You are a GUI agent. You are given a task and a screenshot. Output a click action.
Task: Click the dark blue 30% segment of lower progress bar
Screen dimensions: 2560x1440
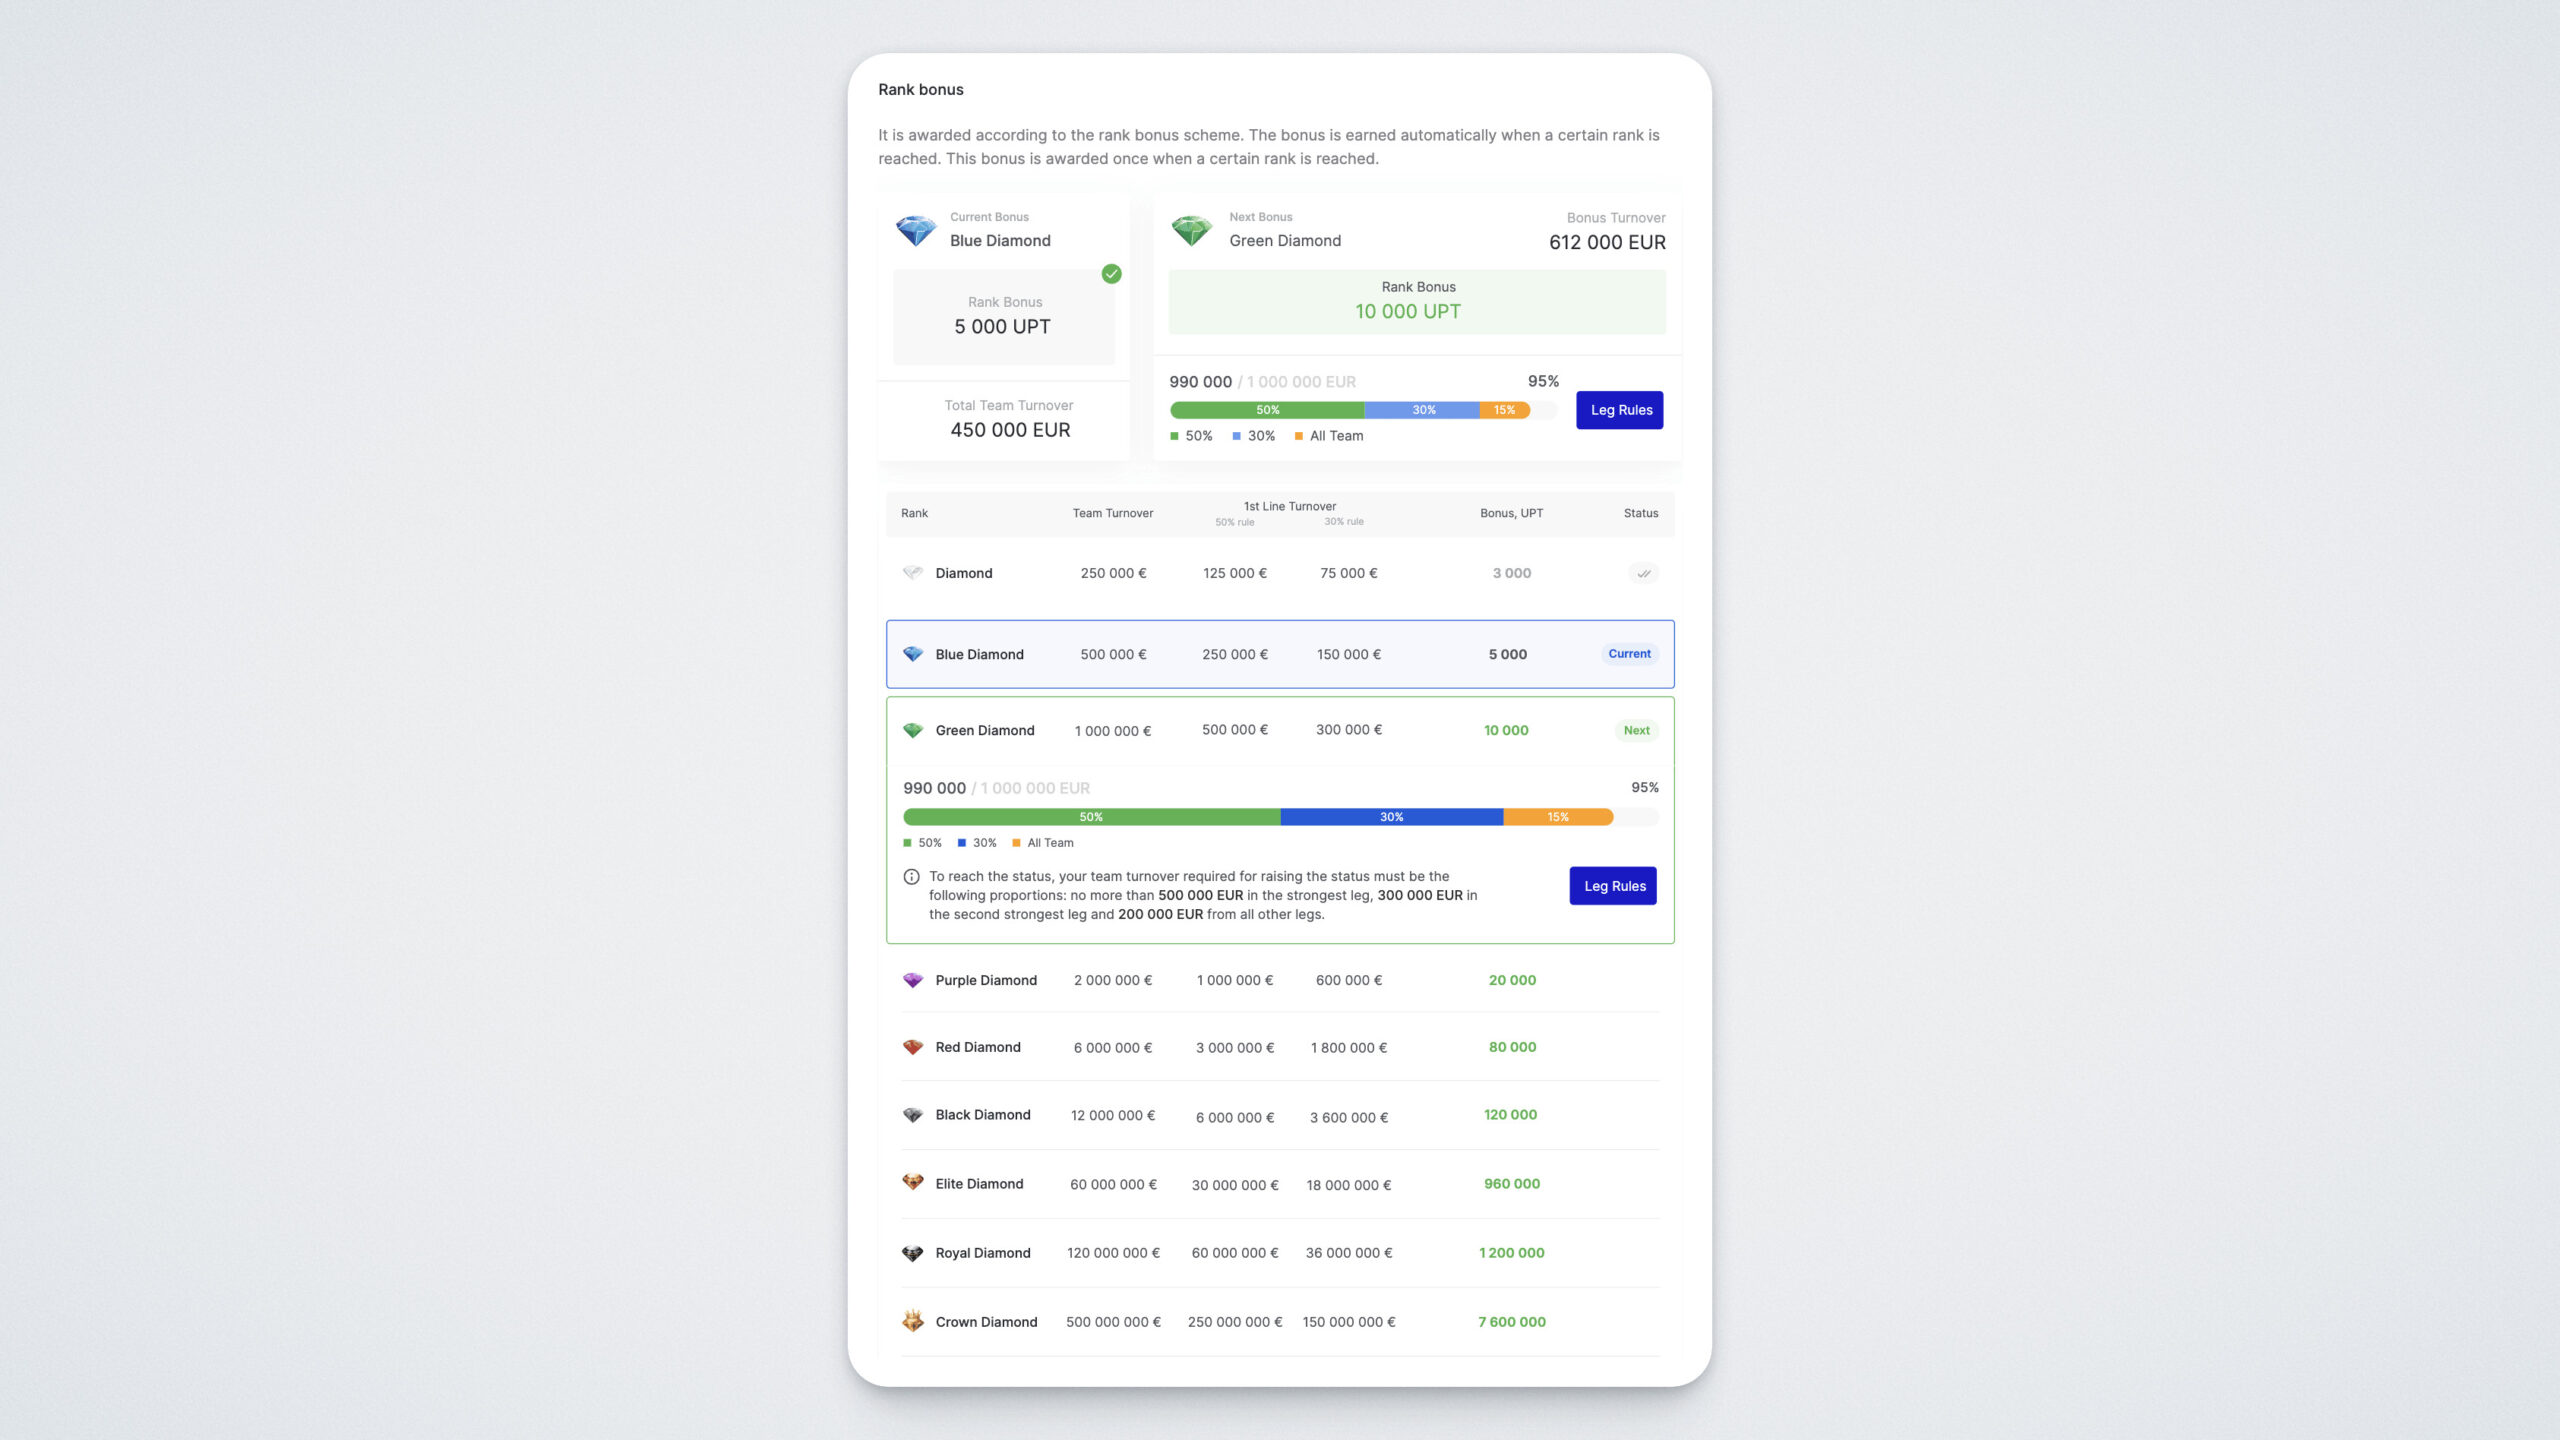1391,817
